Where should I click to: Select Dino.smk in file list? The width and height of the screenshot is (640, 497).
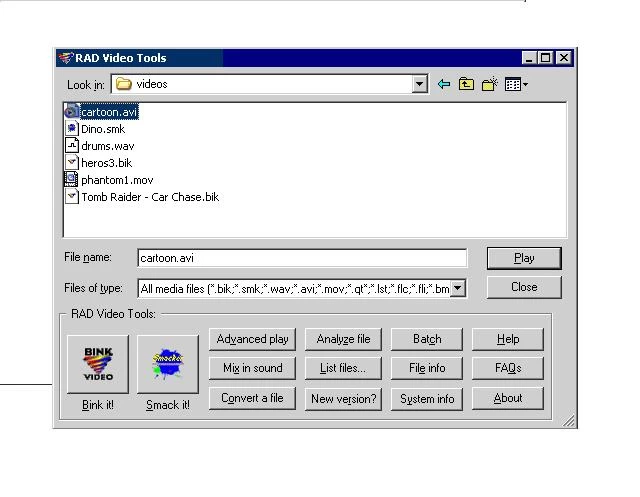[x=103, y=129]
